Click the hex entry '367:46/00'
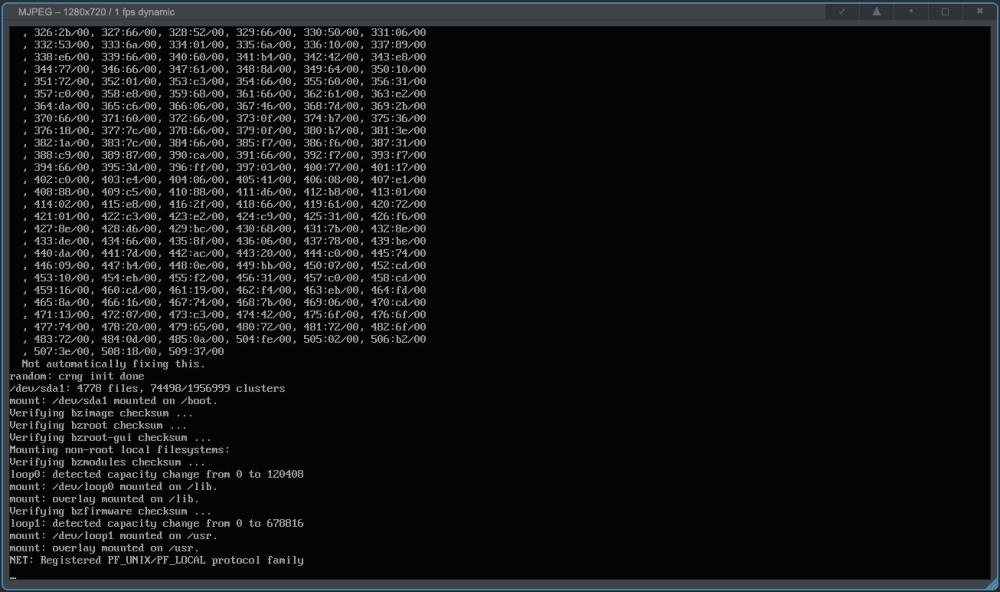This screenshot has width=1000, height=592. 263,106
